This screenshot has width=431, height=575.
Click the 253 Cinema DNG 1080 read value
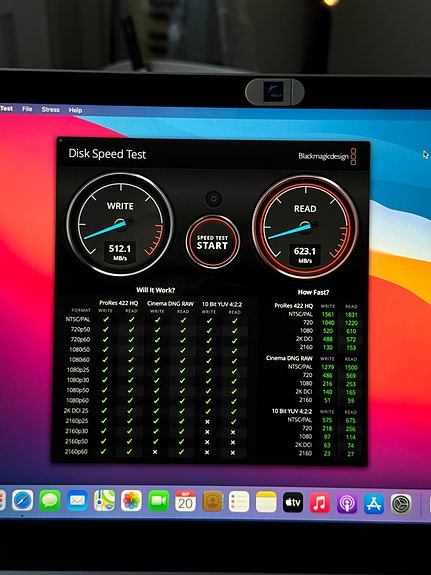[351, 384]
